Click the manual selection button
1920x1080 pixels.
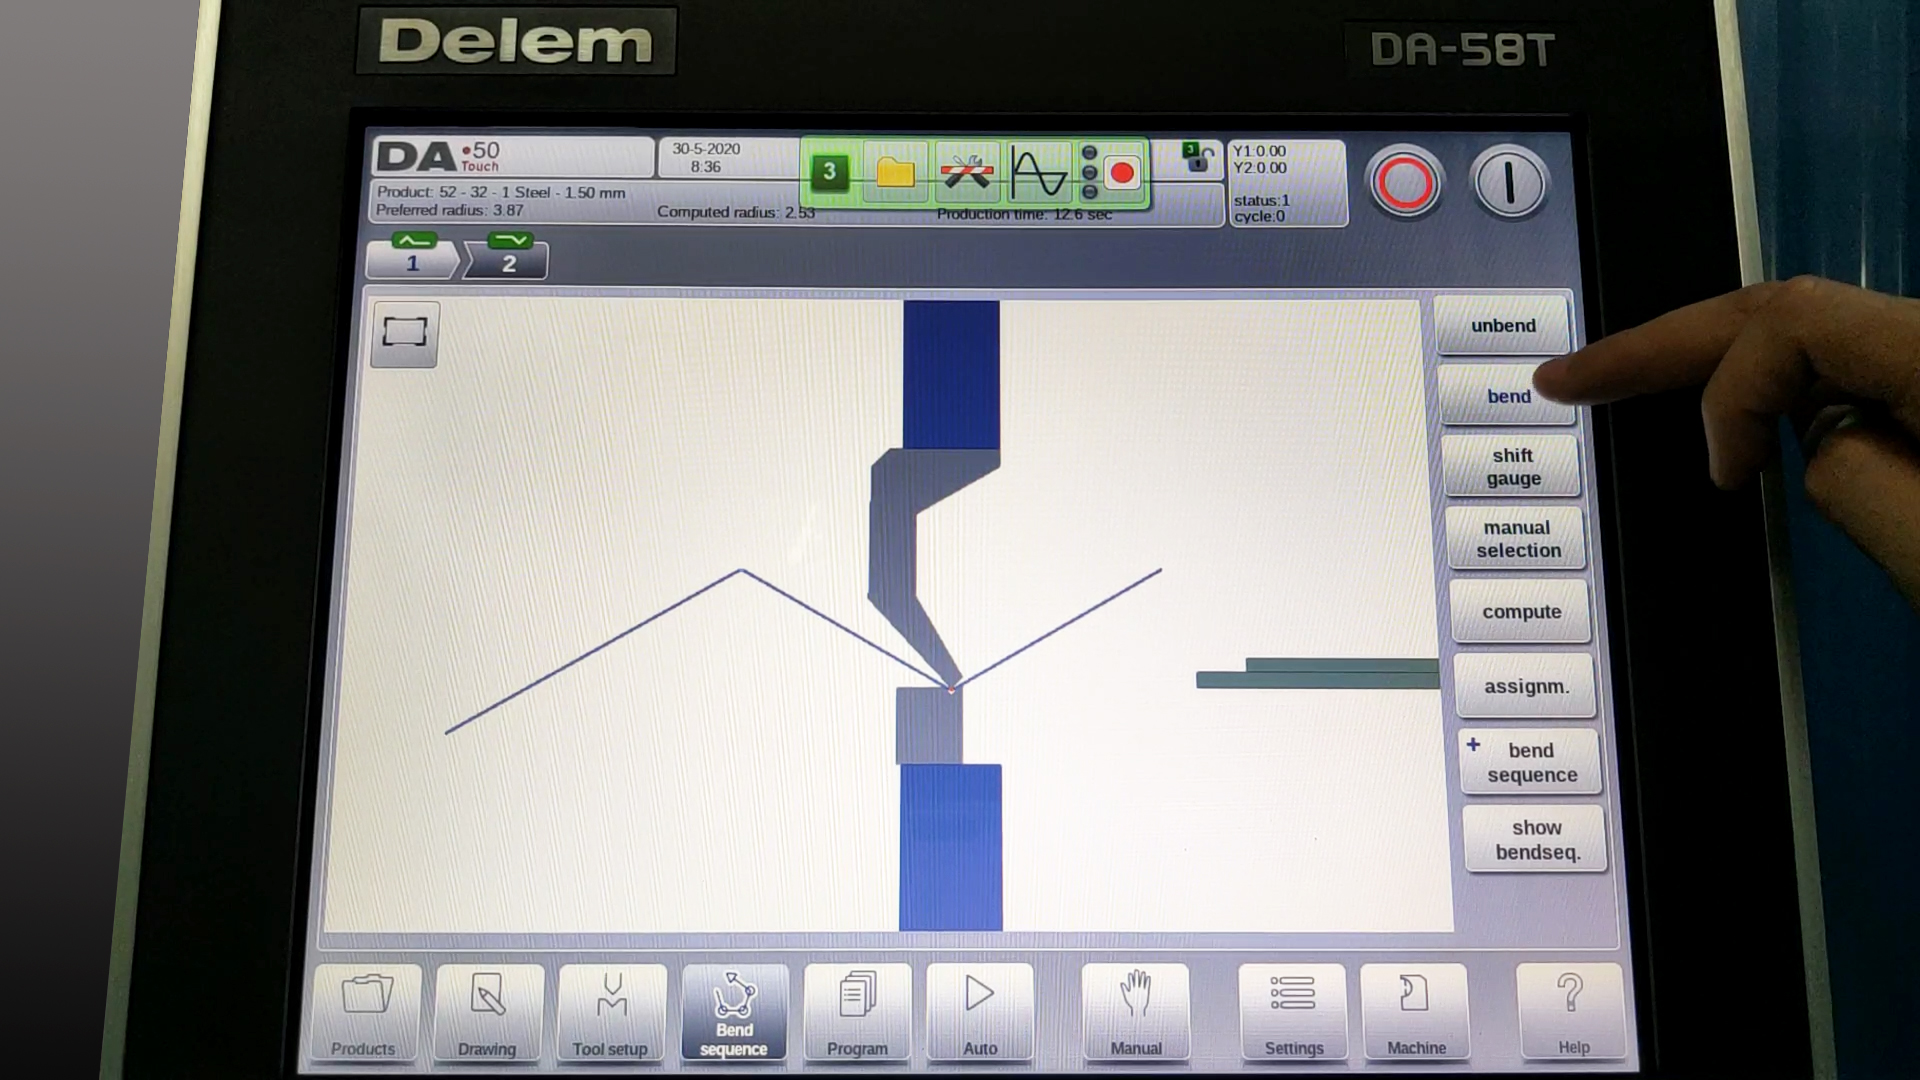click(1516, 538)
